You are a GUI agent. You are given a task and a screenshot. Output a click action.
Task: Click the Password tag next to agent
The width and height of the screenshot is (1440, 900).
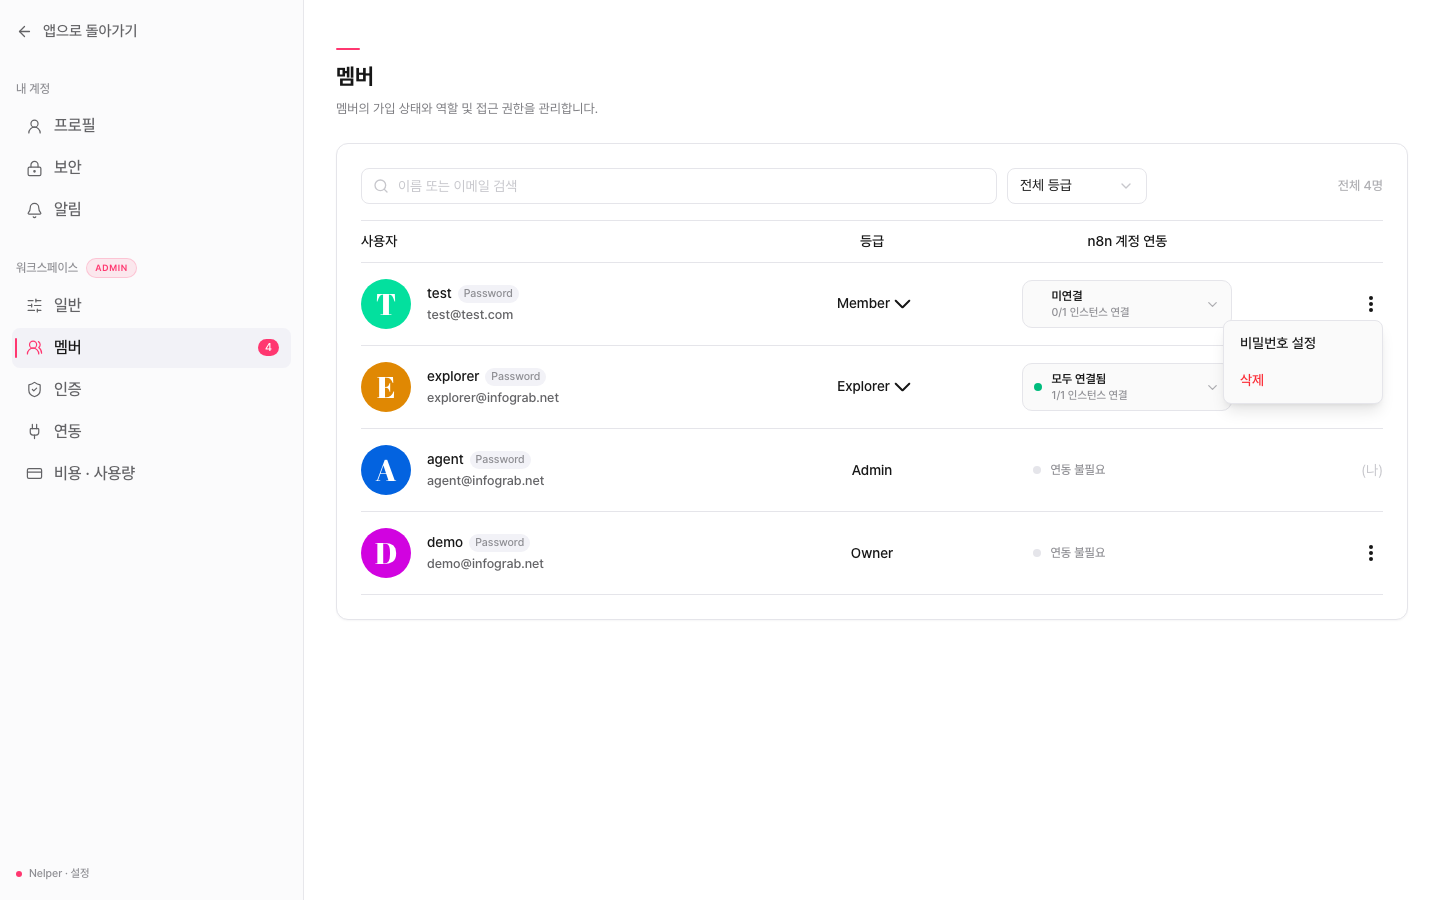pyautogui.click(x=500, y=460)
